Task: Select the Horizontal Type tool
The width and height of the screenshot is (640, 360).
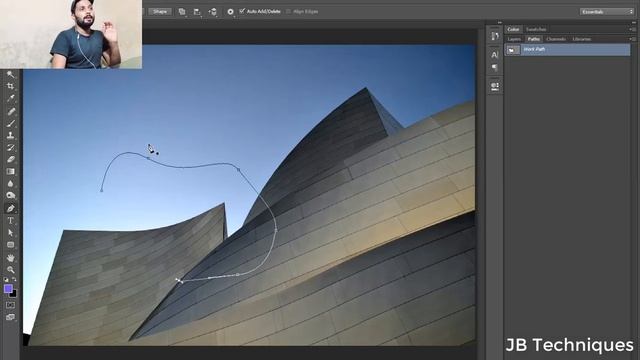Action: (11, 221)
